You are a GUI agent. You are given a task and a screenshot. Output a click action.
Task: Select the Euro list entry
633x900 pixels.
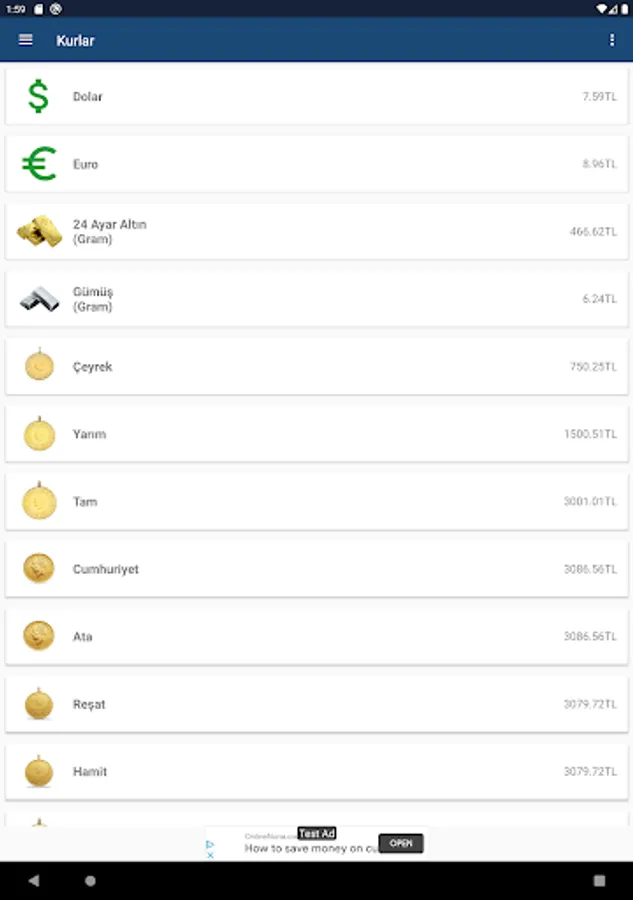317,164
